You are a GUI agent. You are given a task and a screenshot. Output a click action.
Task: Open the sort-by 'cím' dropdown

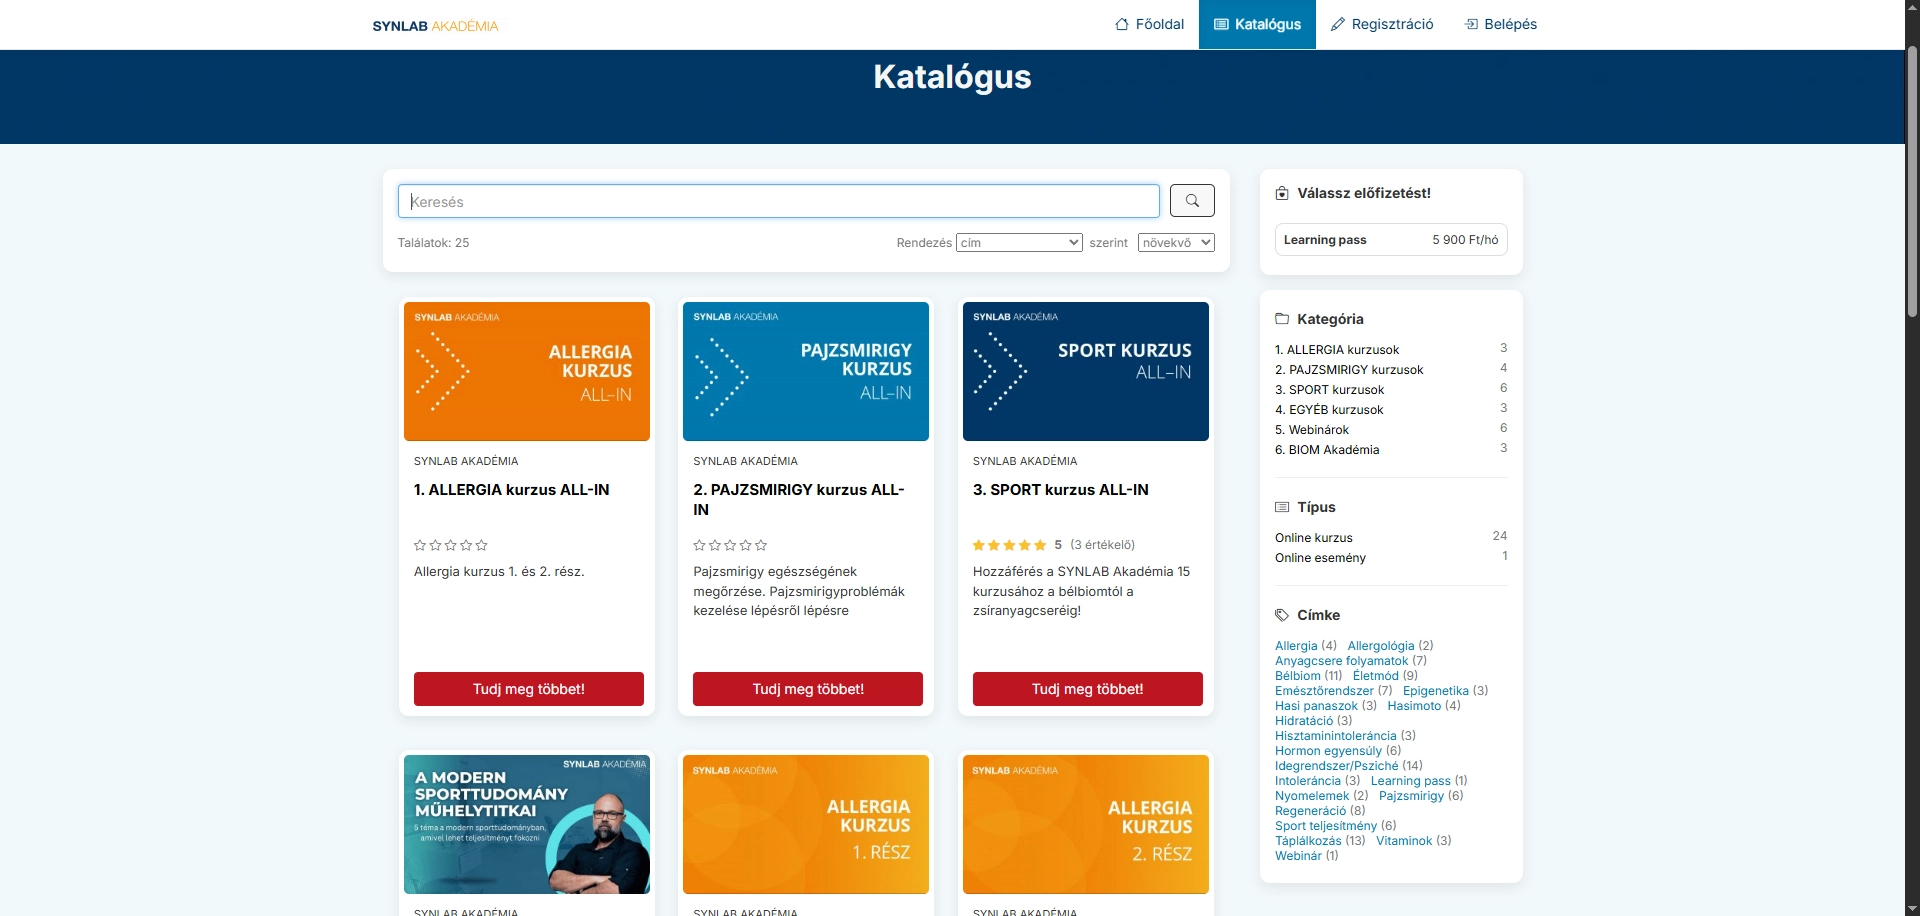point(1019,243)
